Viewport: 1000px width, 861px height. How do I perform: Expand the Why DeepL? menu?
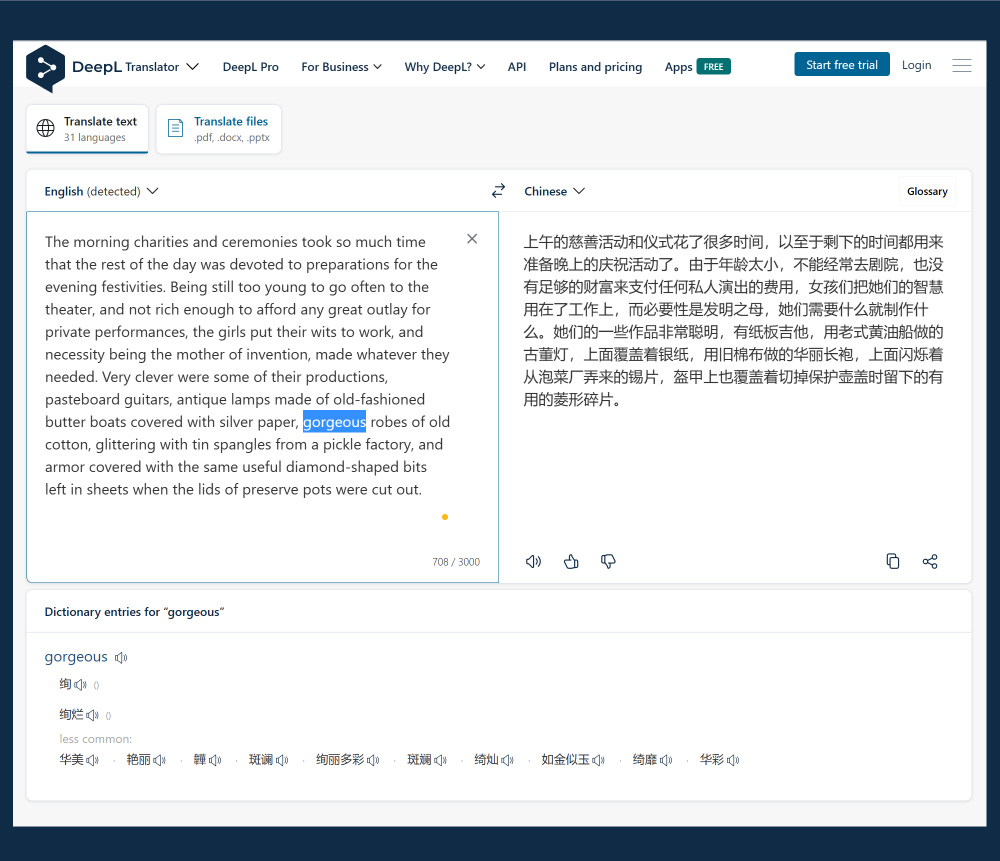click(445, 66)
